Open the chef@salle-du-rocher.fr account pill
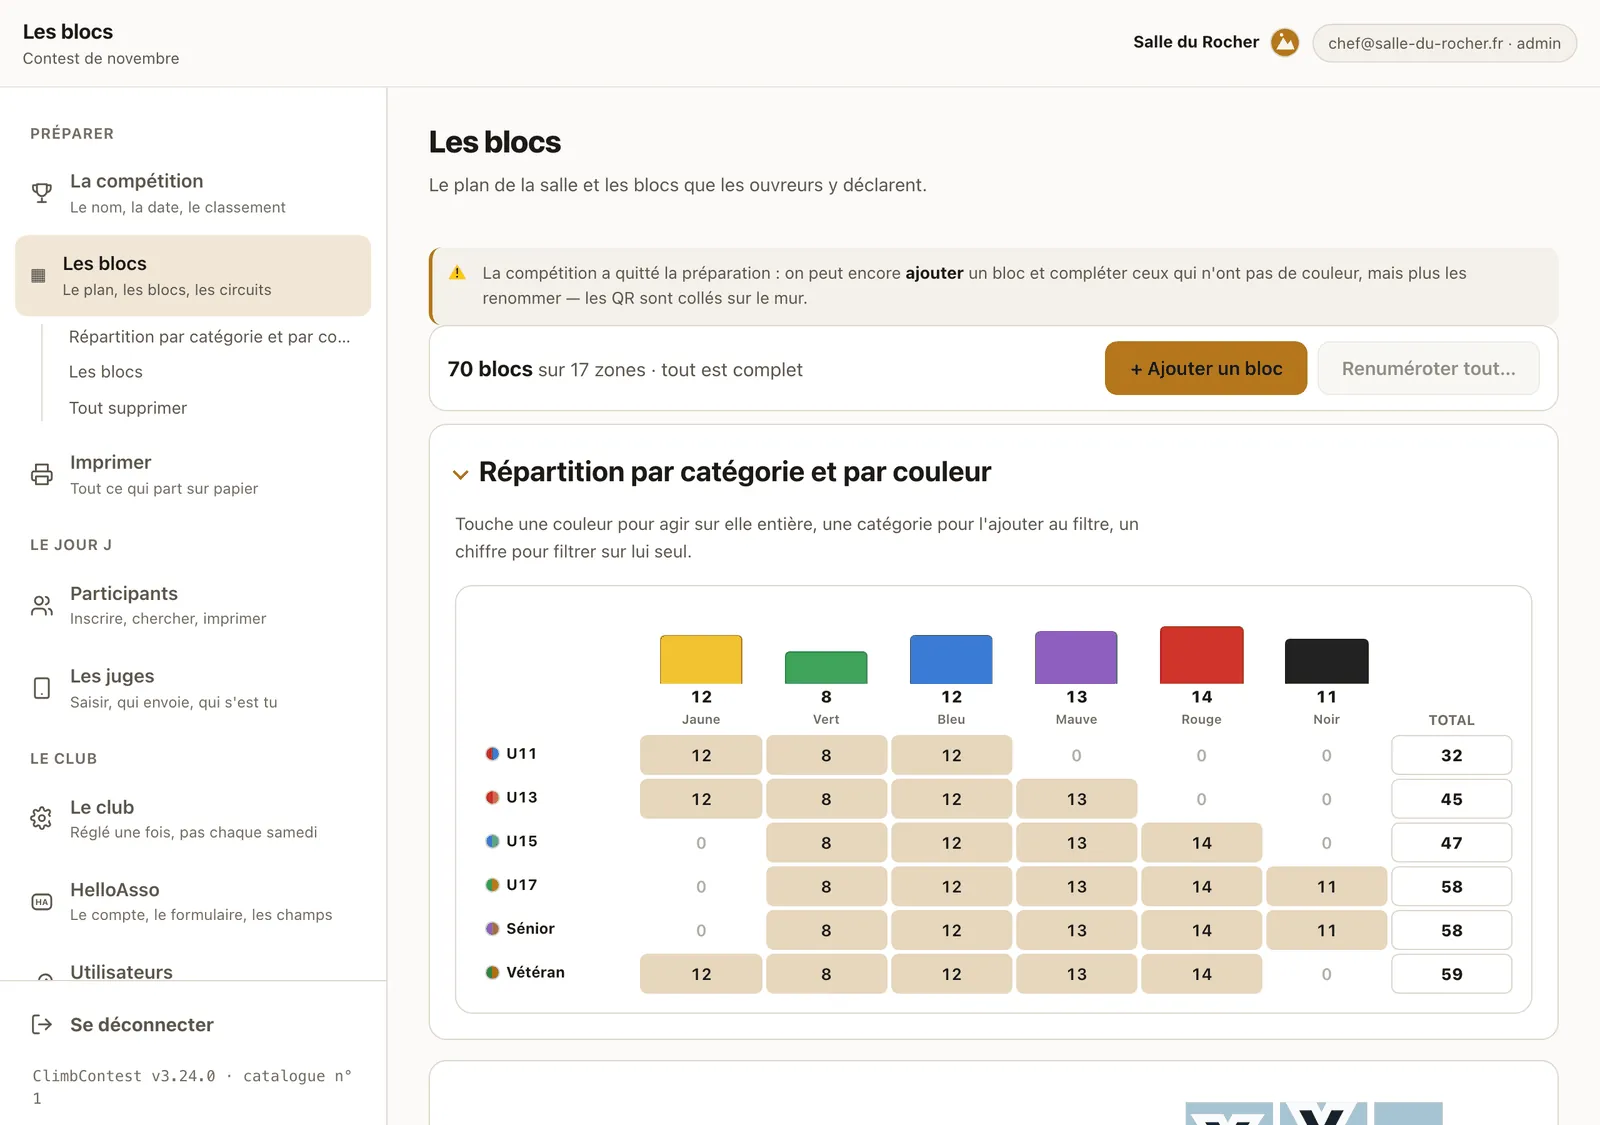This screenshot has height=1125, width=1600. pyautogui.click(x=1444, y=43)
